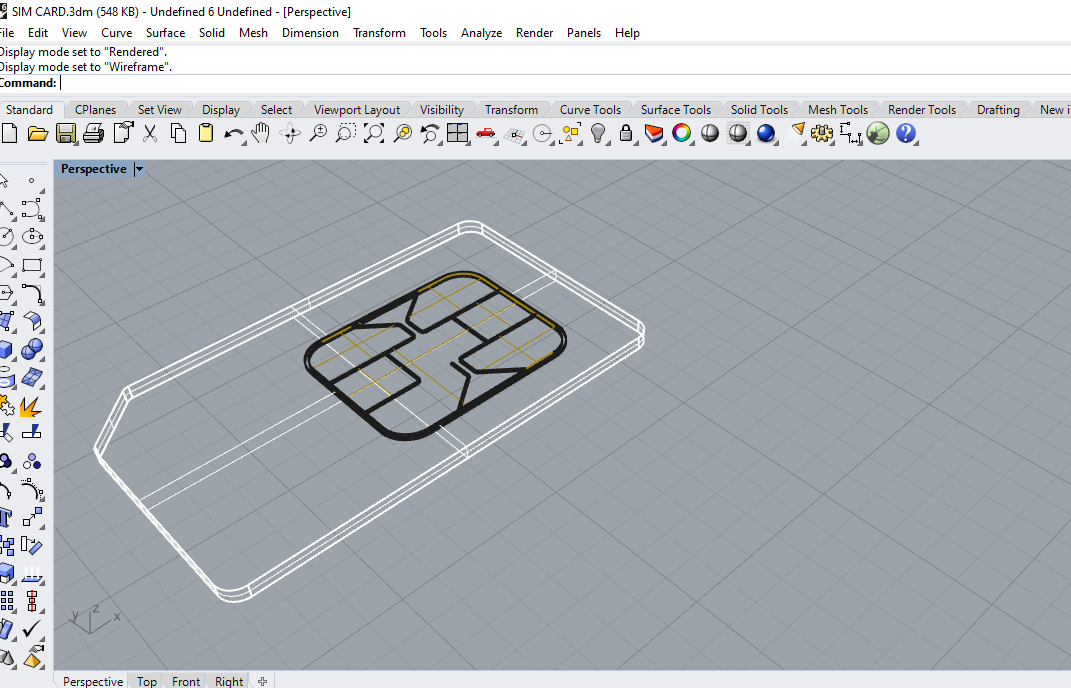Switch to the Viewport Layout tab
The image size is (1071, 688).
tap(357, 109)
